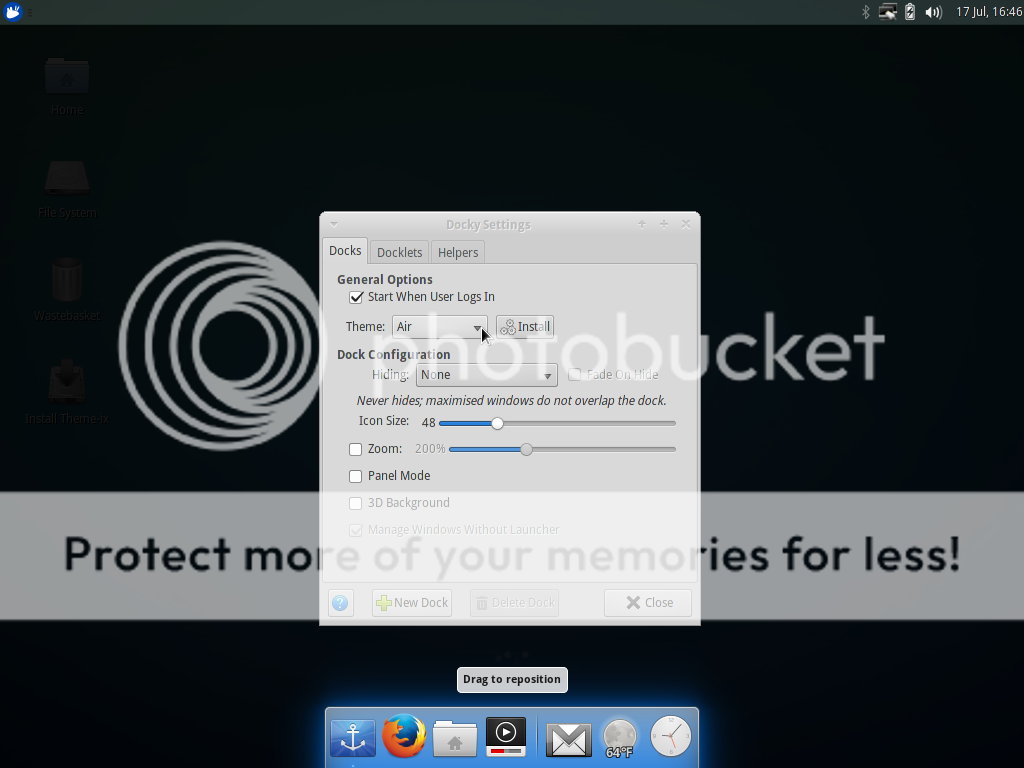The image size is (1024, 768).
Task: Enable the Zoom checkbox
Action: 355,449
